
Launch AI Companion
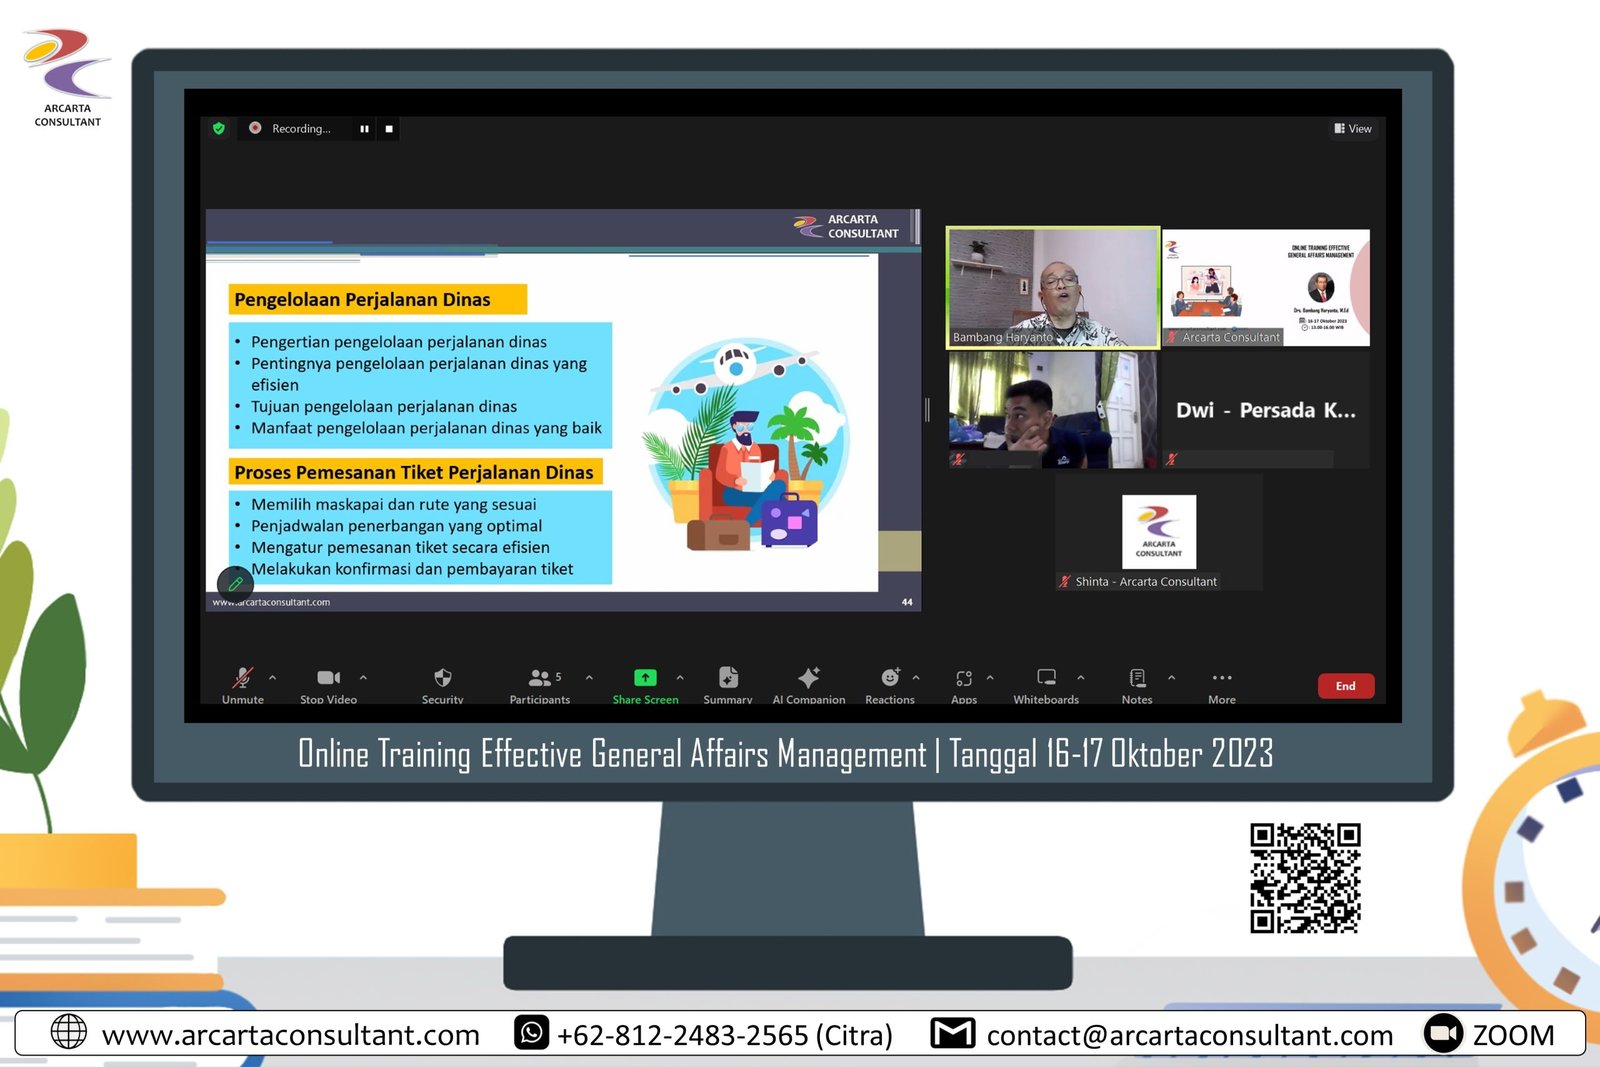pos(808,680)
